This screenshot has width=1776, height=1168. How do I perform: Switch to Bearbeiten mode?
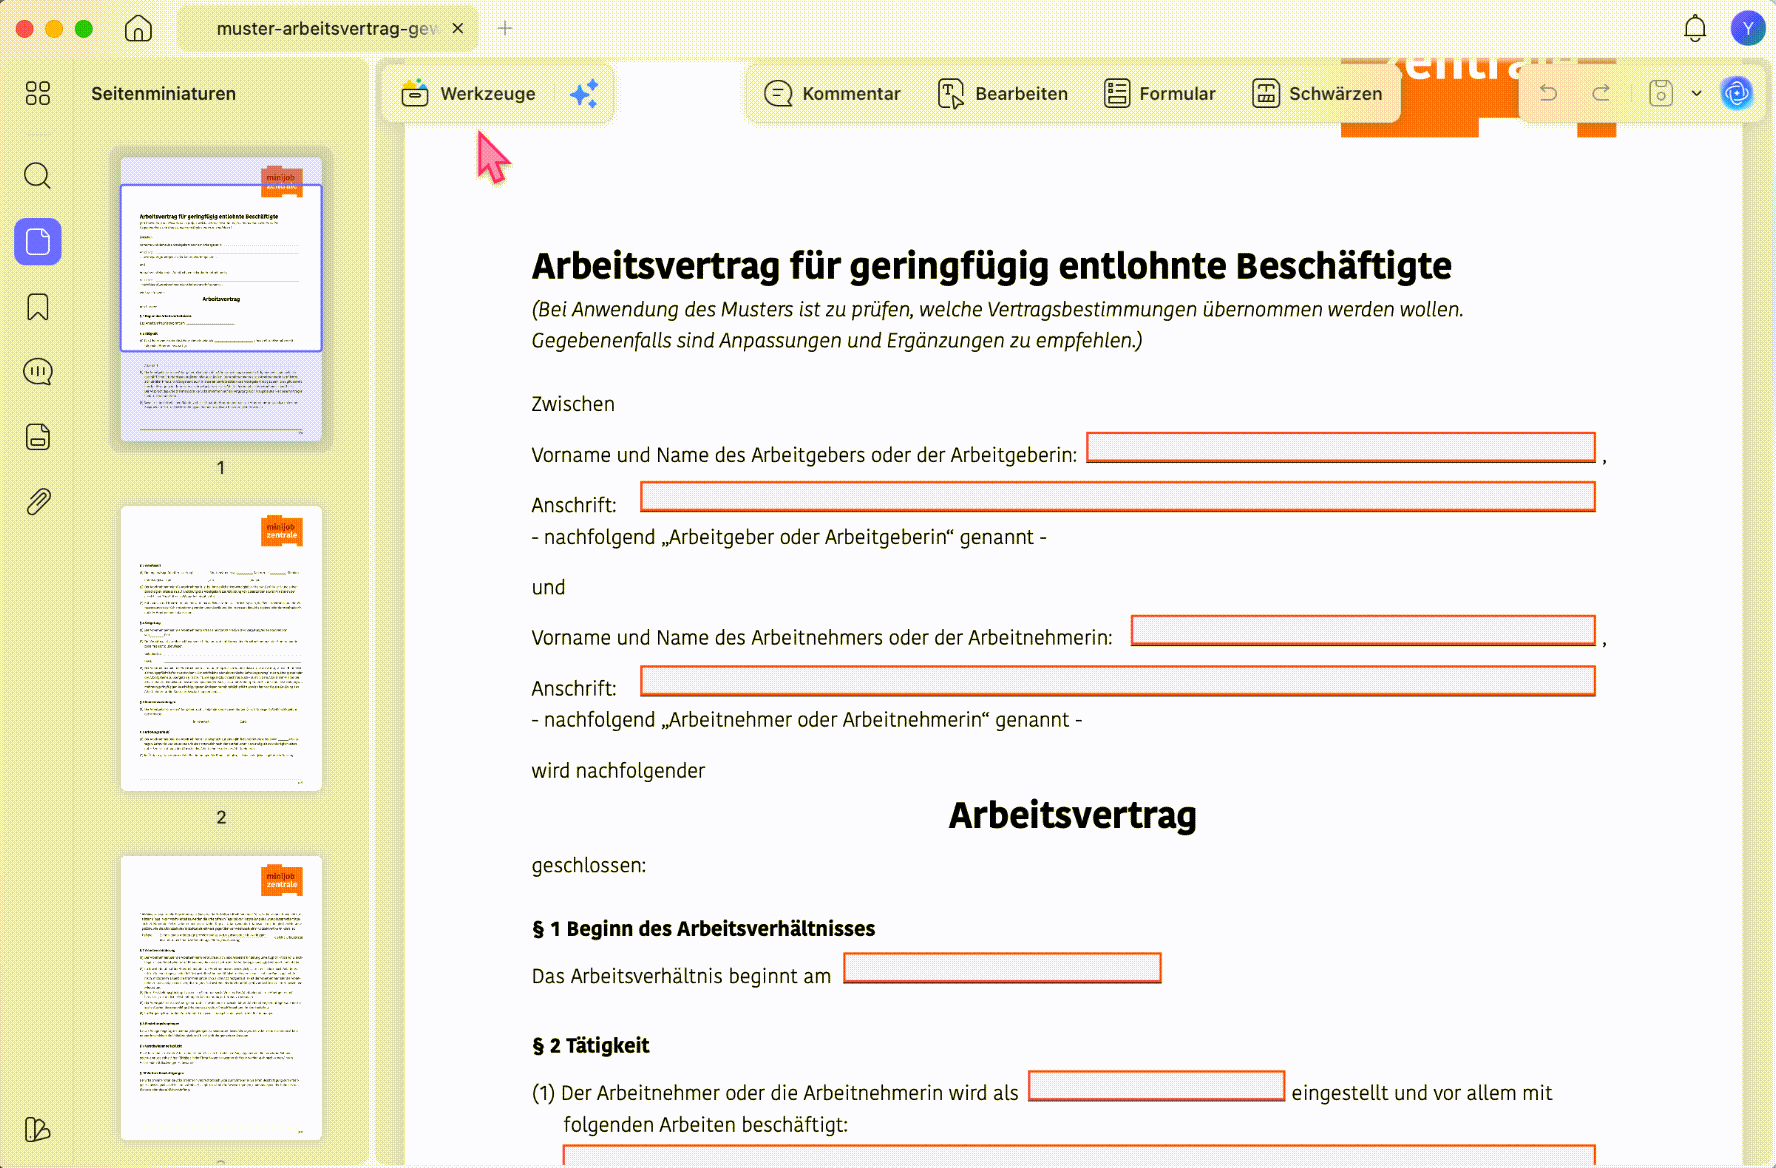(1003, 94)
